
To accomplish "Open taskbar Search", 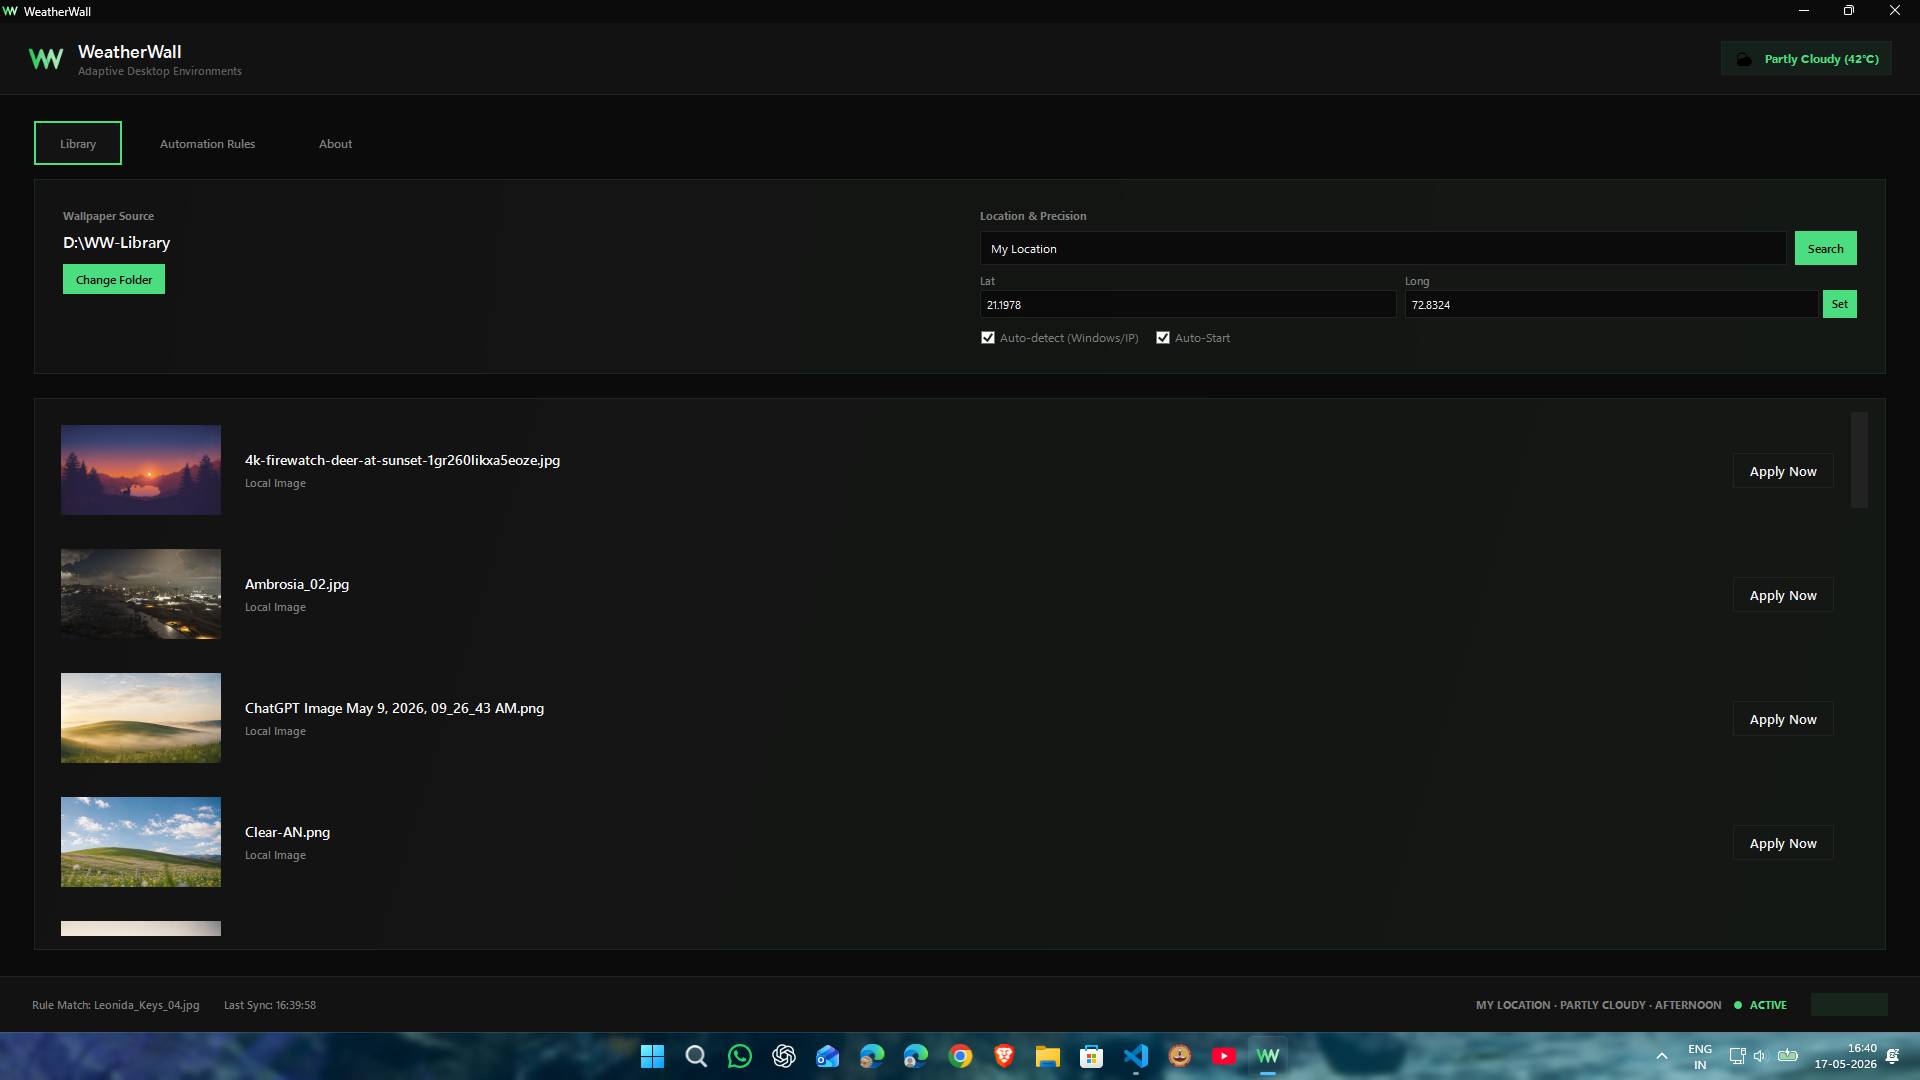I will (x=696, y=1056).
